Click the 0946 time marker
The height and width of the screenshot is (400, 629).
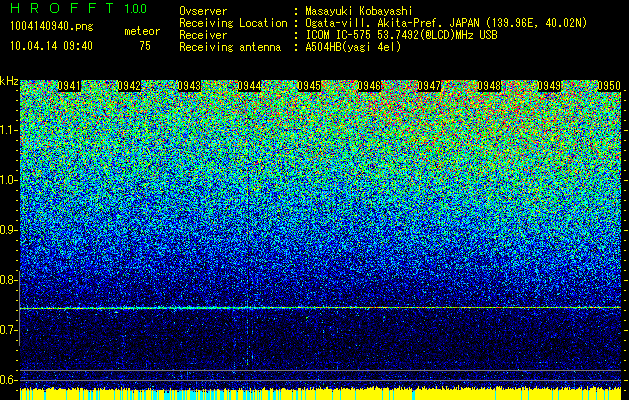(369, 86)
